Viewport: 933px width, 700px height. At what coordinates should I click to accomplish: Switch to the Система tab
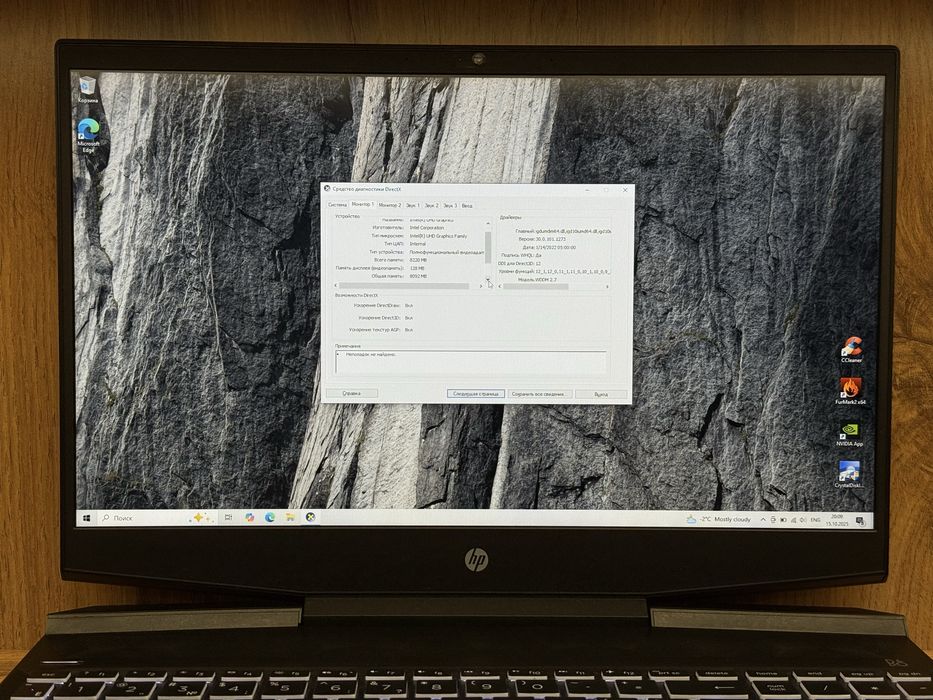(337, 205)
